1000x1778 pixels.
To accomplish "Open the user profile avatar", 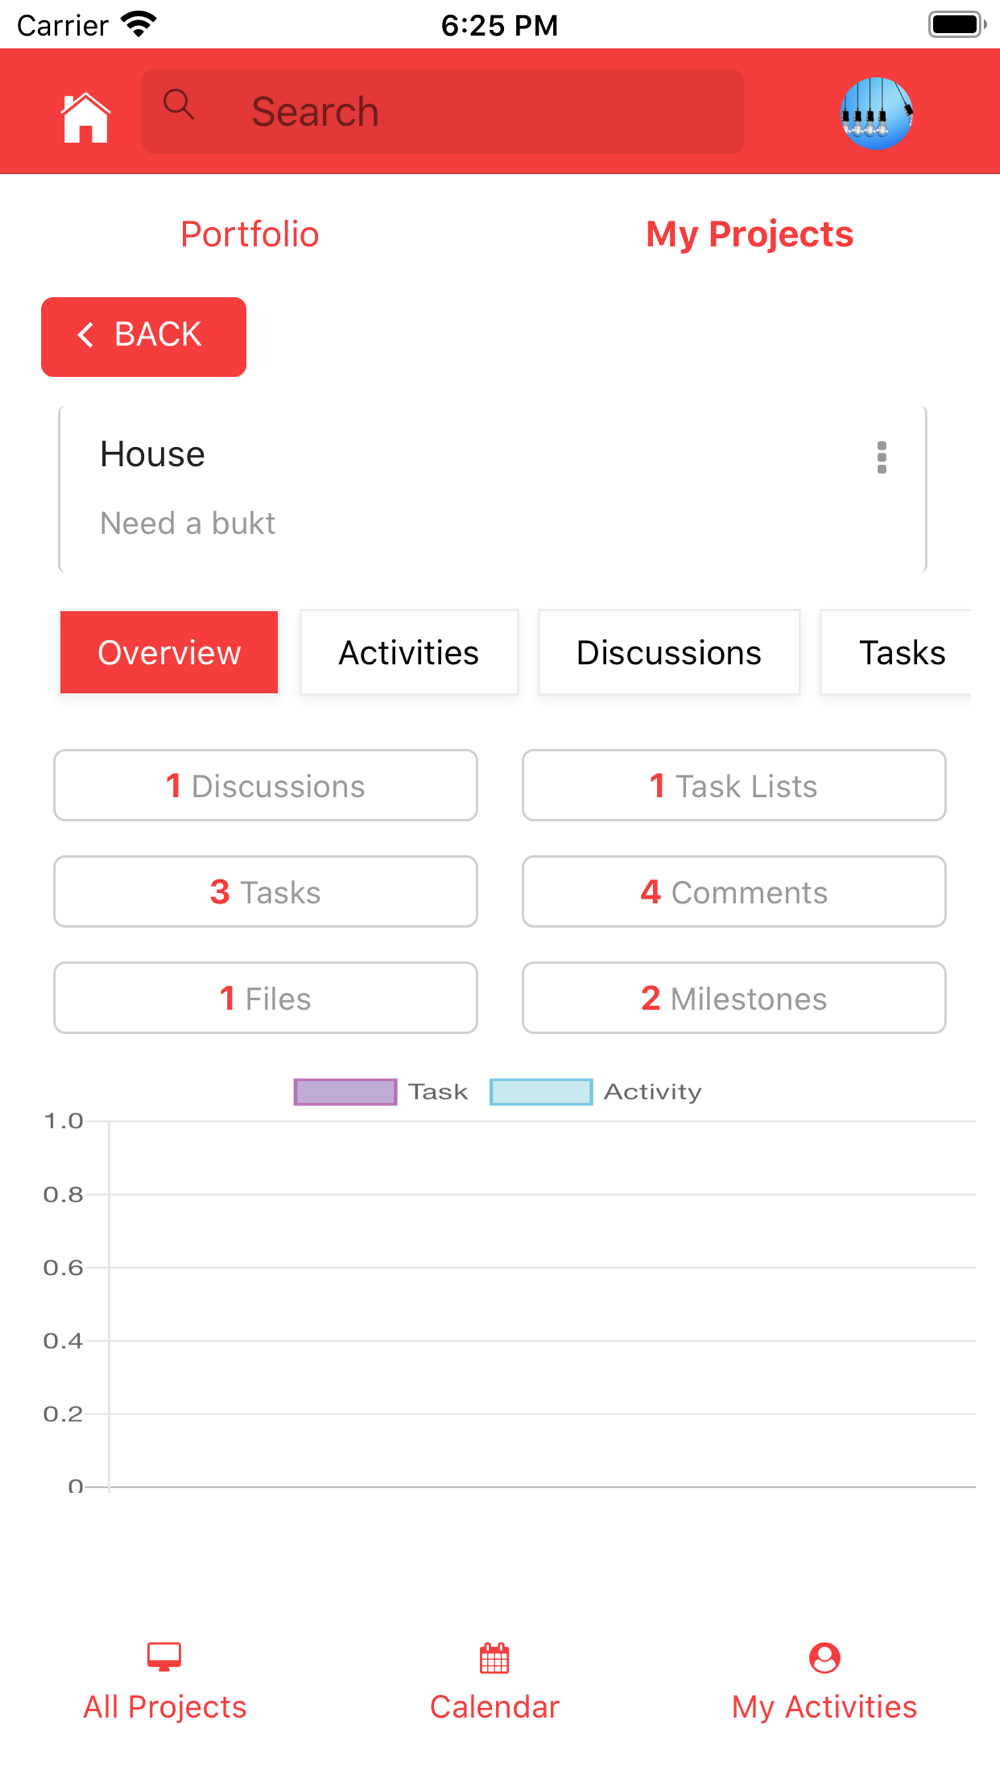I will [x=877, y=113].
